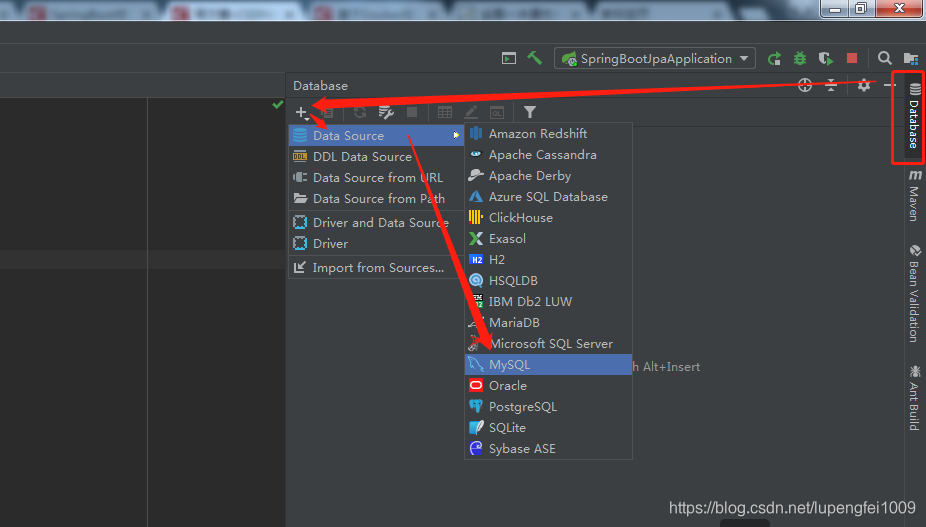The width and height of the screenshot is (926, 527).
Task: Click the Search Everywhere magnifier icon
Action: point(884,58)
